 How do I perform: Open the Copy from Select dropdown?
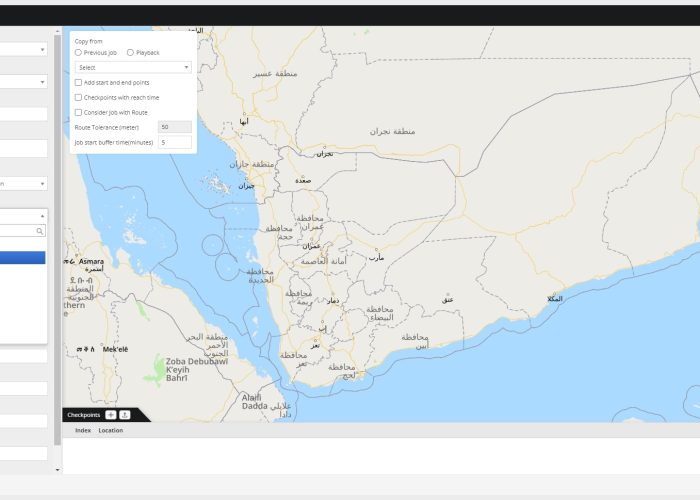pyautogui.click(x=132, y=67)
